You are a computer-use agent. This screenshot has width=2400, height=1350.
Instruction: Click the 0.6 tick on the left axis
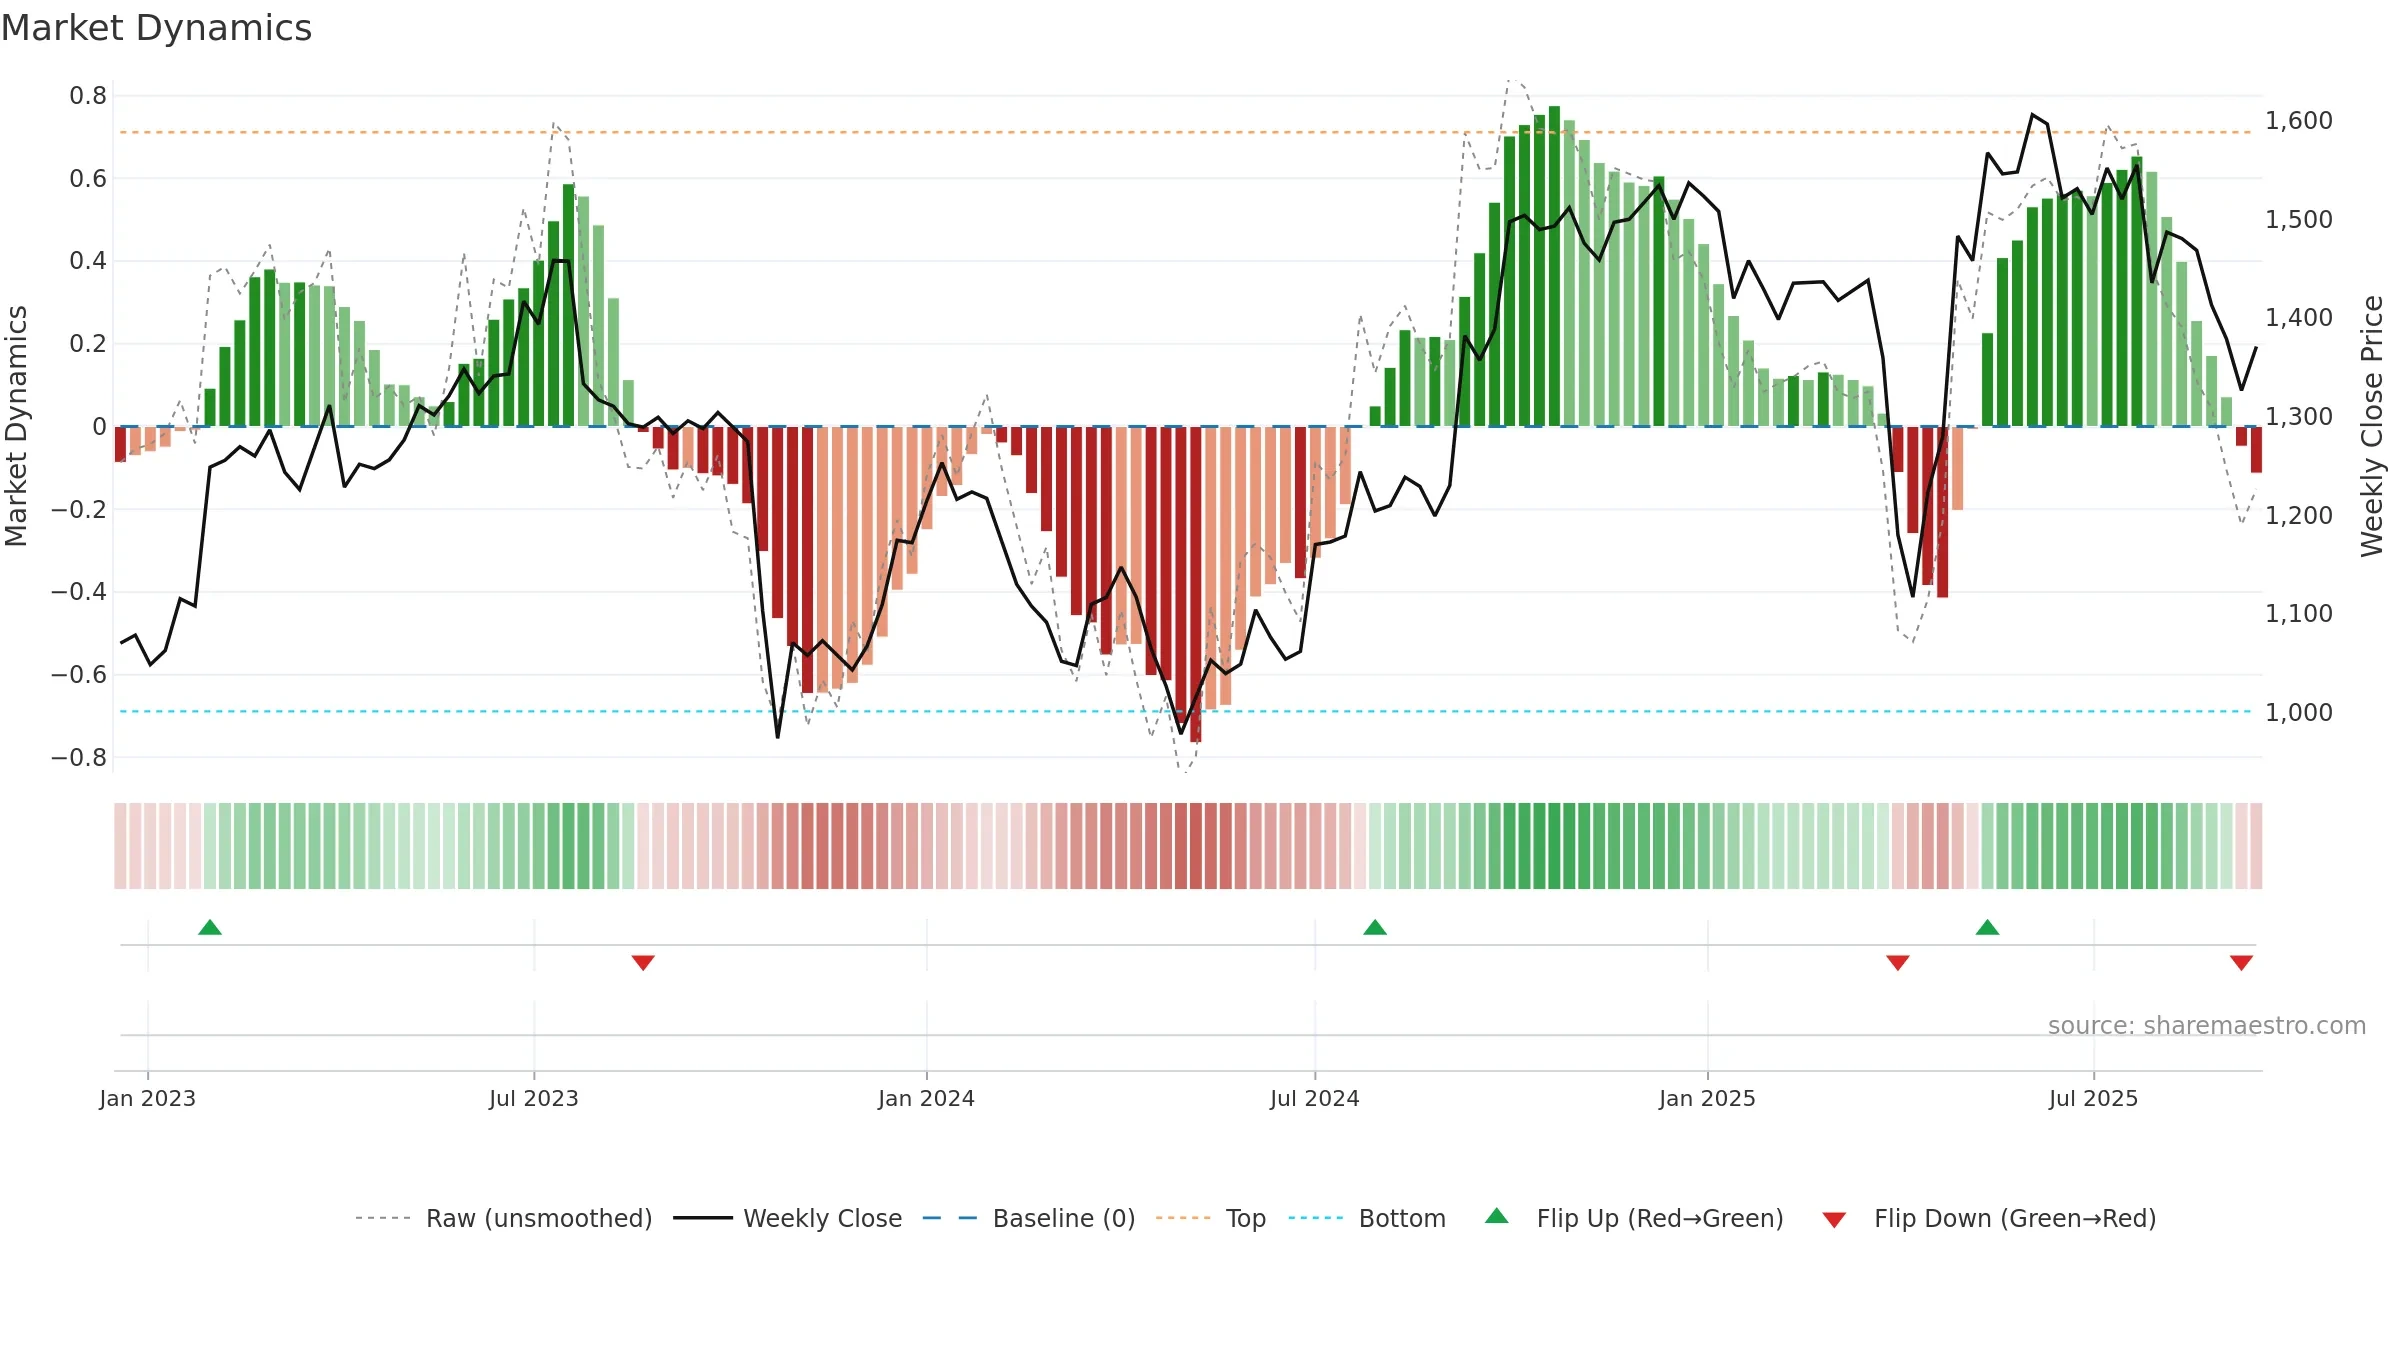(x=88, y=179)
